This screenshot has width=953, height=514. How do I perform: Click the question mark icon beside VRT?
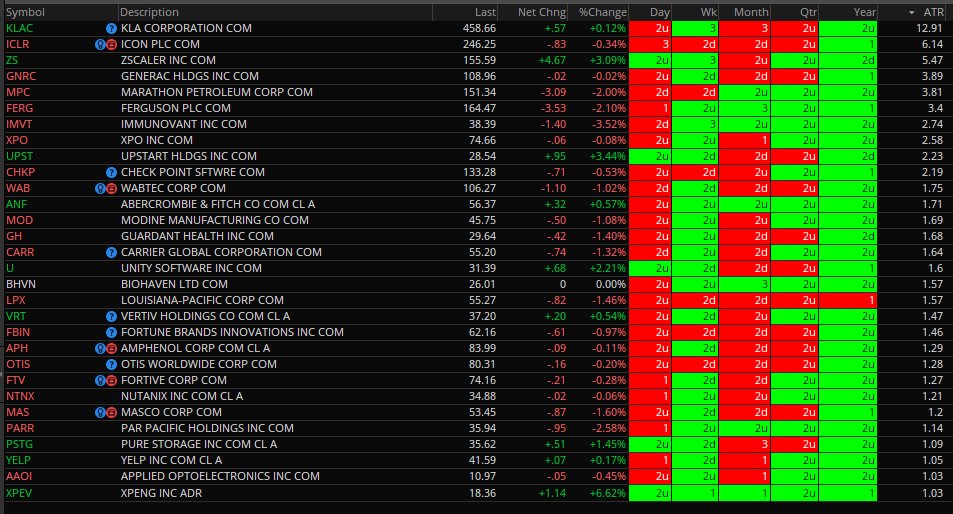coord(111,317)
